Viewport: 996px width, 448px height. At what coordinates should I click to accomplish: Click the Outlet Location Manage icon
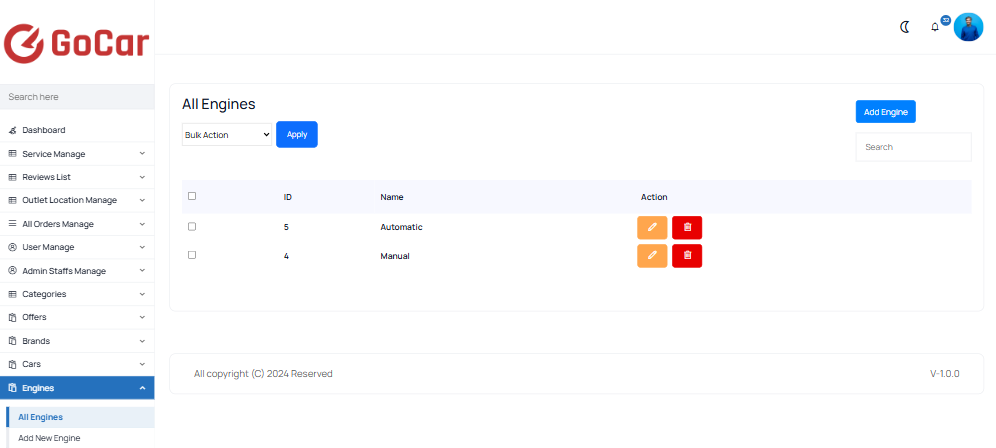[x=12, y=200]
